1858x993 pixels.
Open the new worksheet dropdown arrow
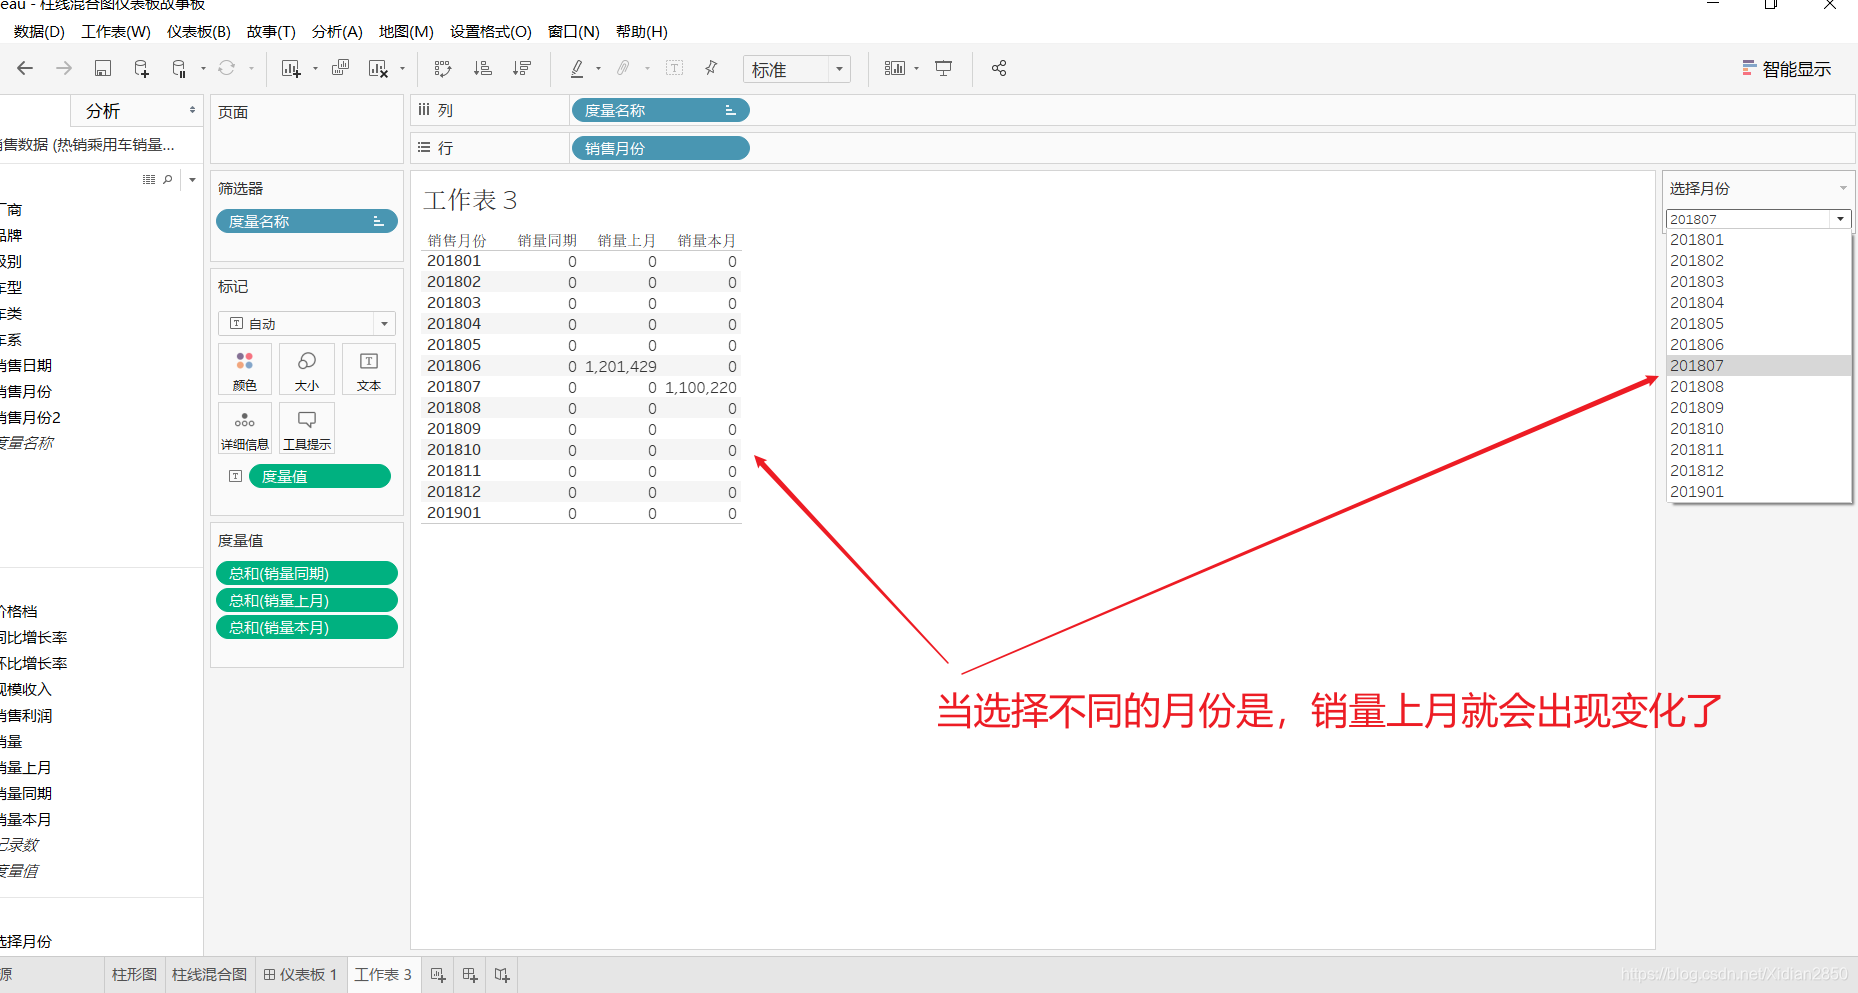click(315, 69)
